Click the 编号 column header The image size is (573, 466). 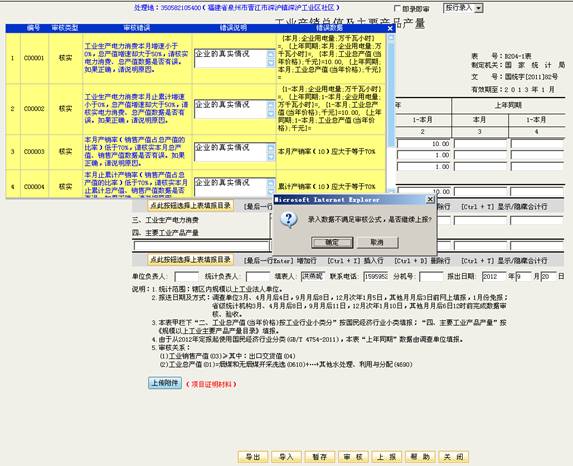(x=34, y=28)
